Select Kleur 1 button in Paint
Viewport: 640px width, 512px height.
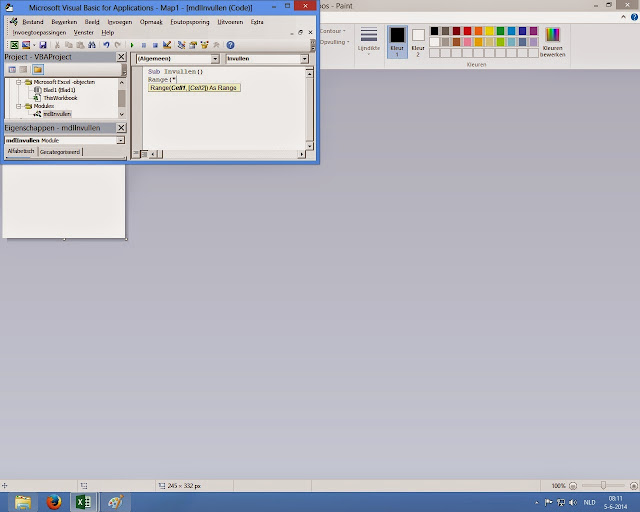397,42
